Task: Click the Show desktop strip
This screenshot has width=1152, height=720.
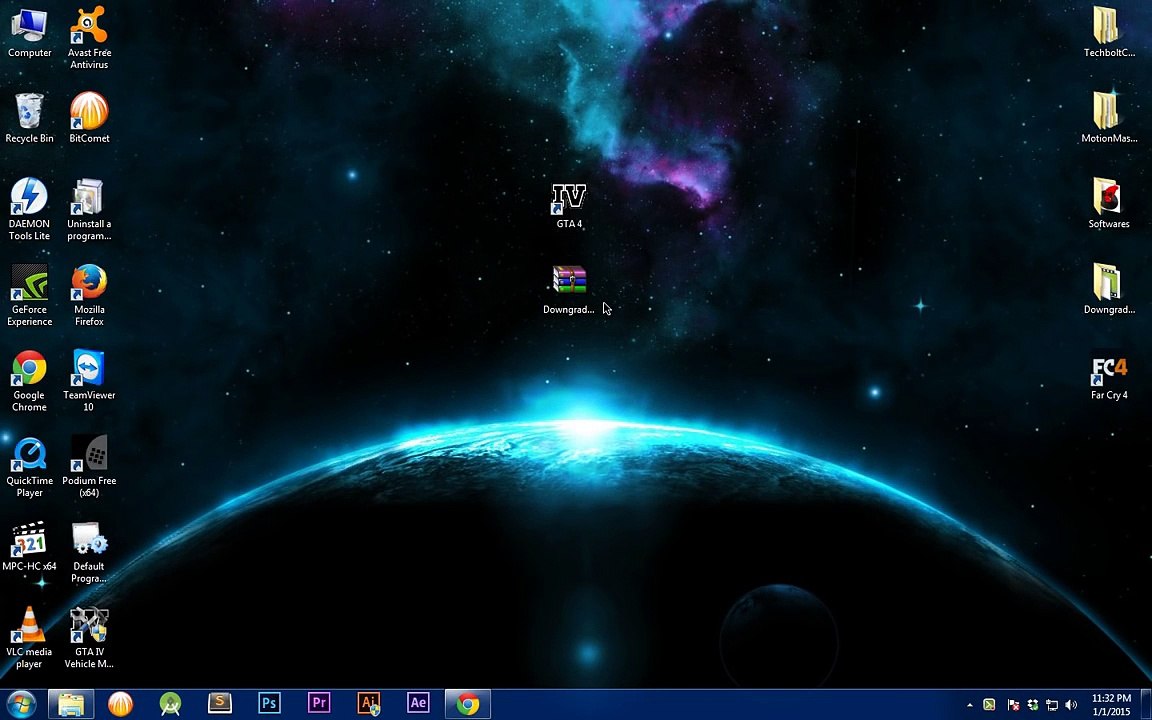Action: 1147,705
